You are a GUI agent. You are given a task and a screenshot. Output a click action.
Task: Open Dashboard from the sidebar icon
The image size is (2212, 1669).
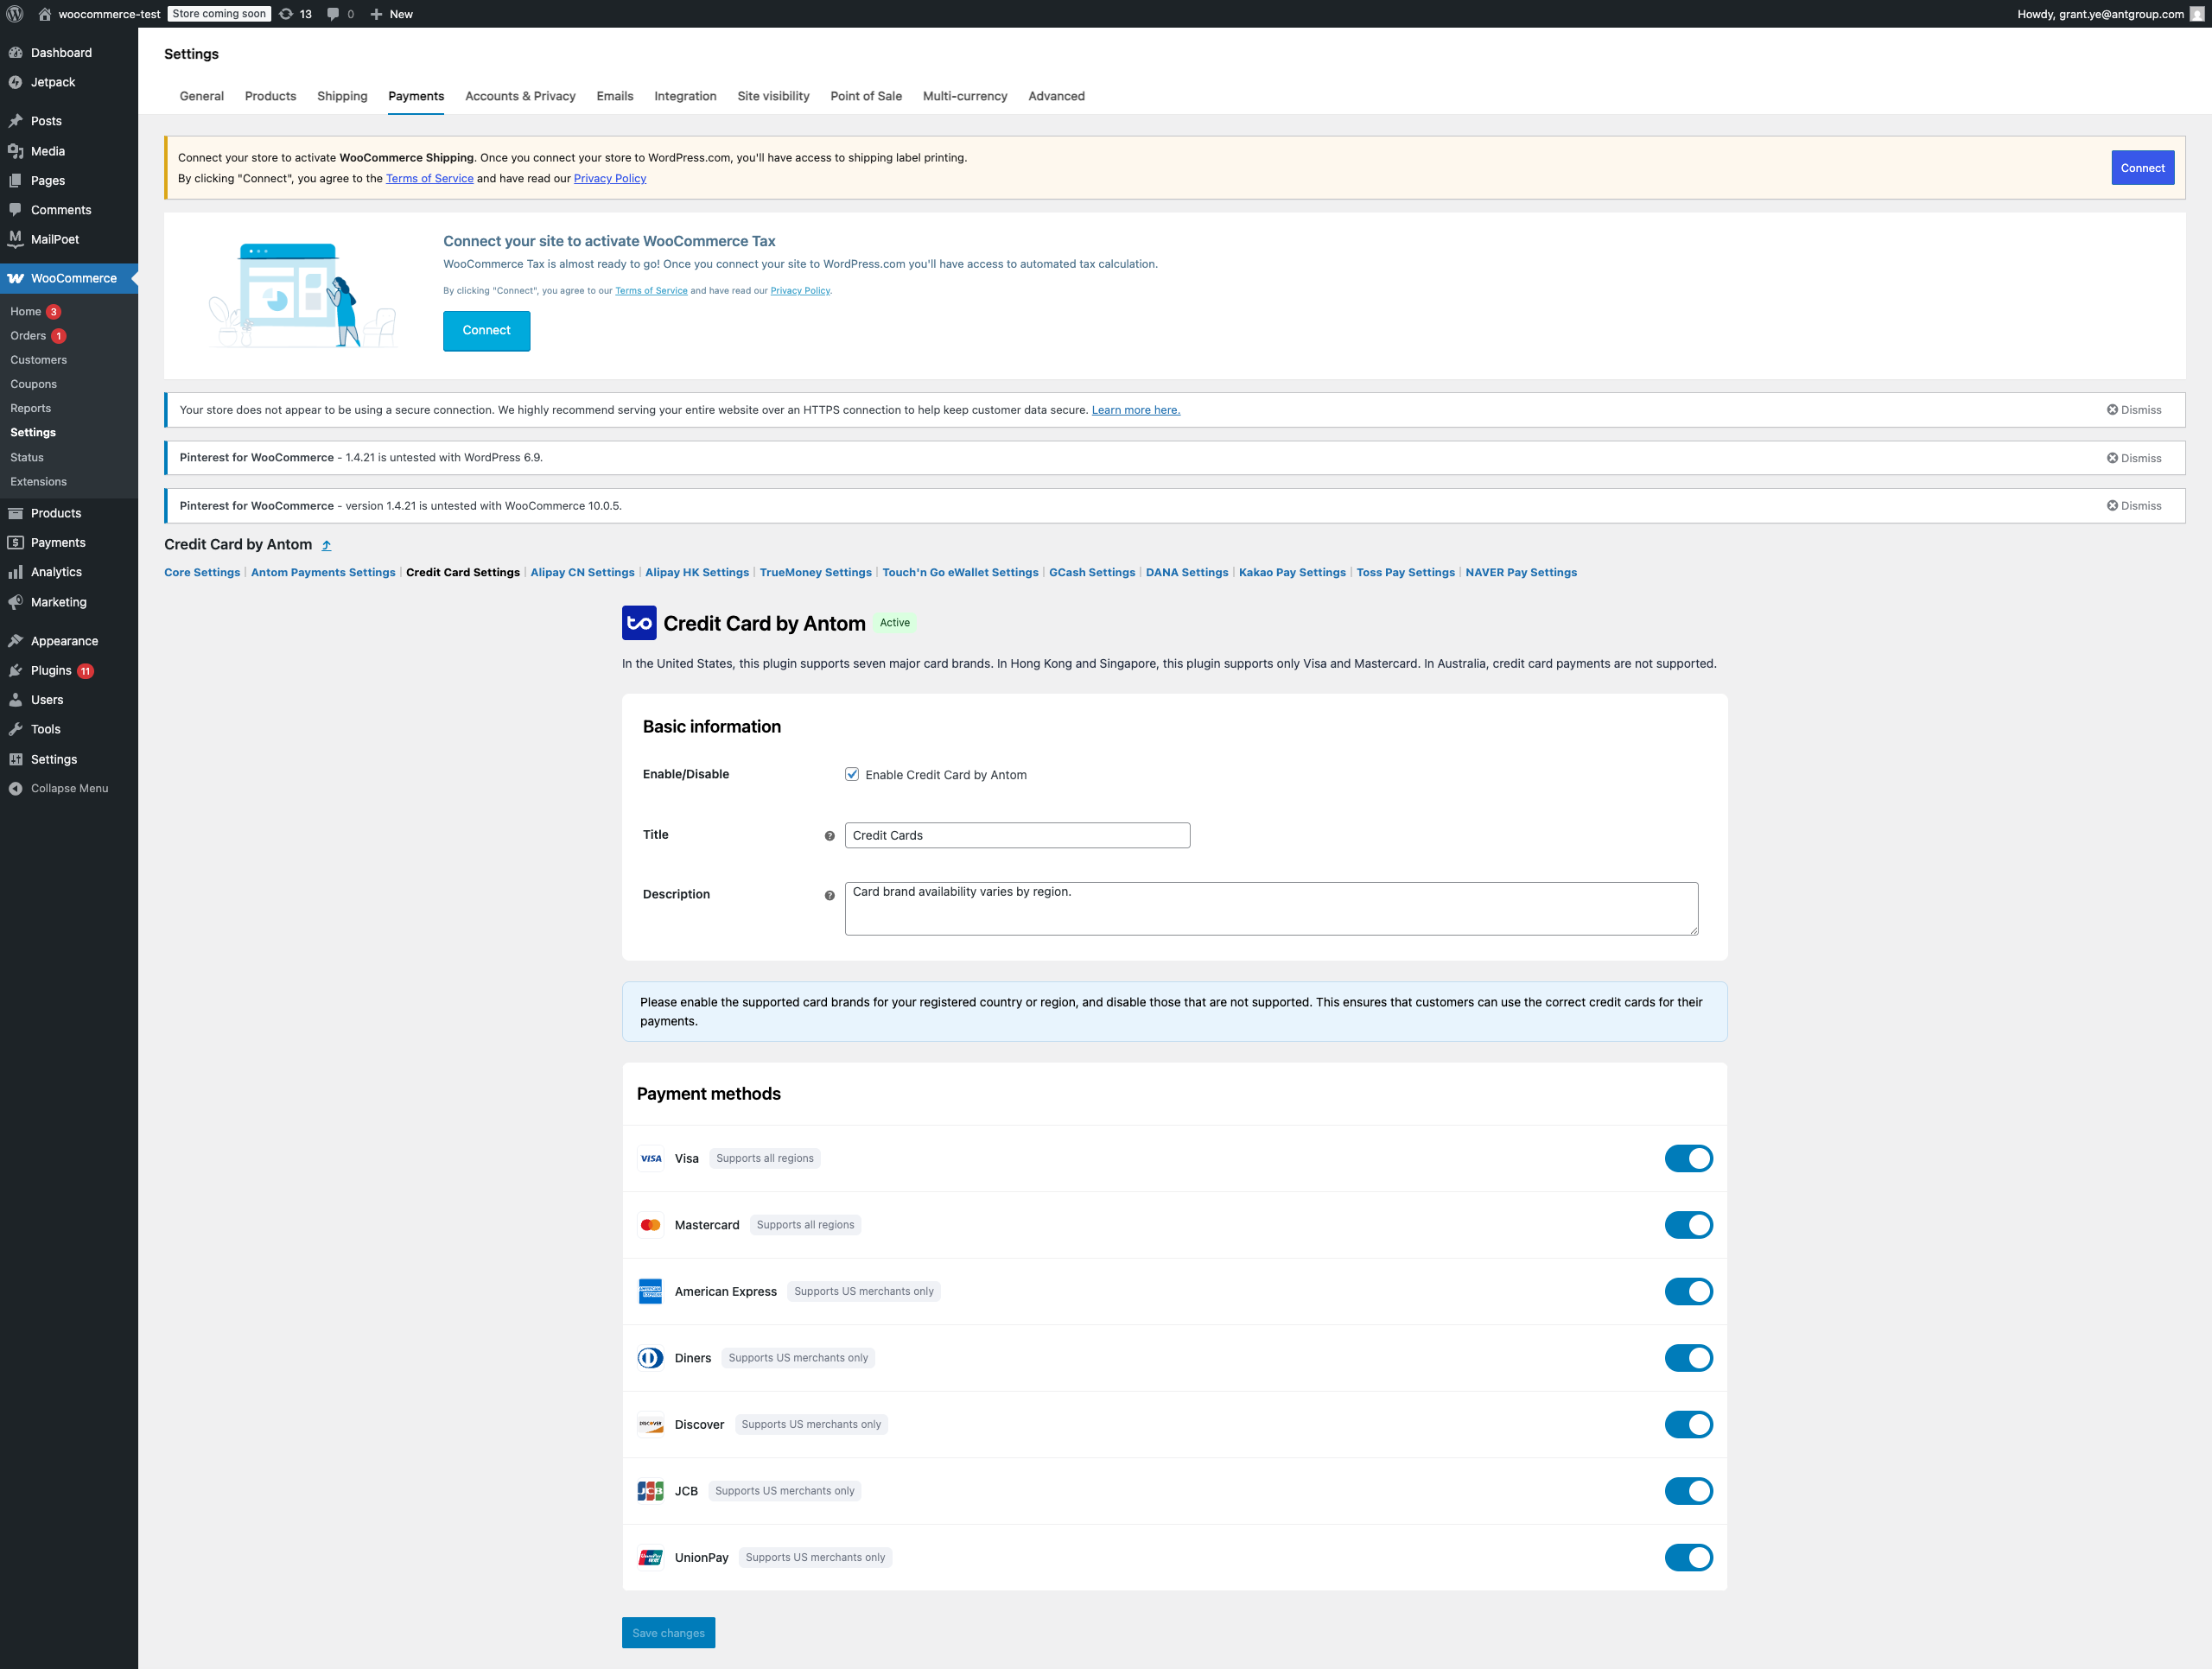(16, 53)
